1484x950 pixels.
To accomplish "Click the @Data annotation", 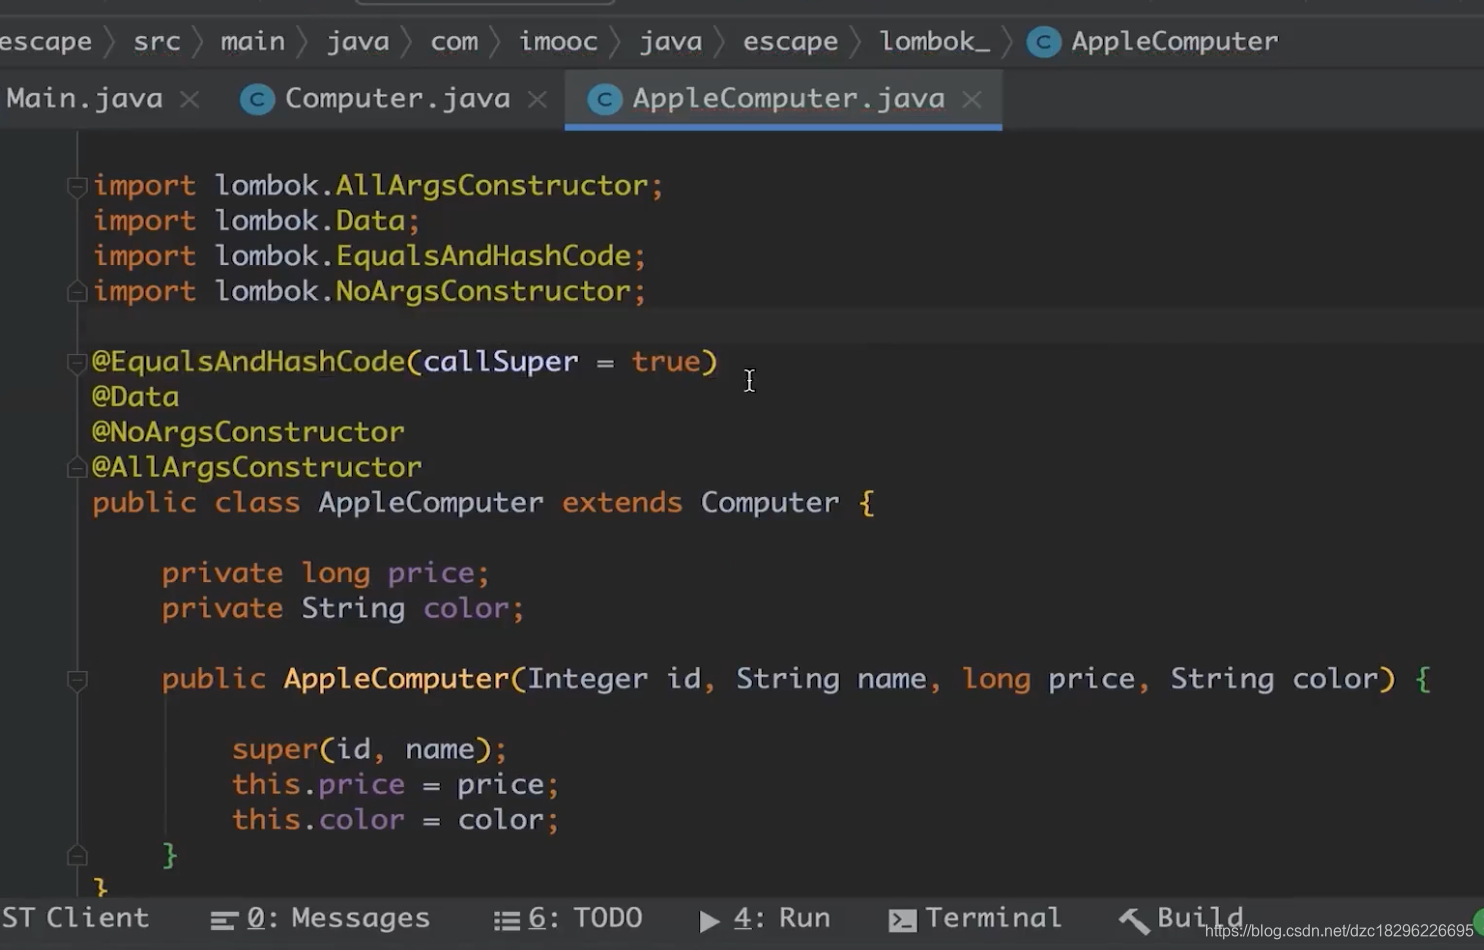I will [x=135, y=397].
